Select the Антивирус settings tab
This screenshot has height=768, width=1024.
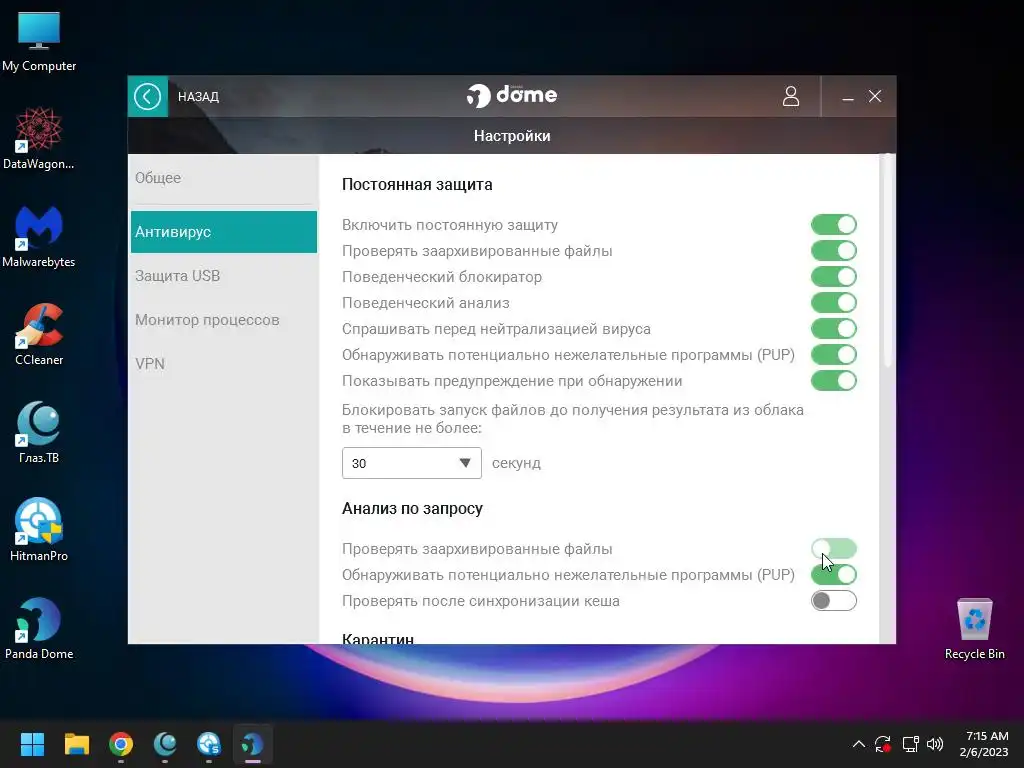[223, 232]
